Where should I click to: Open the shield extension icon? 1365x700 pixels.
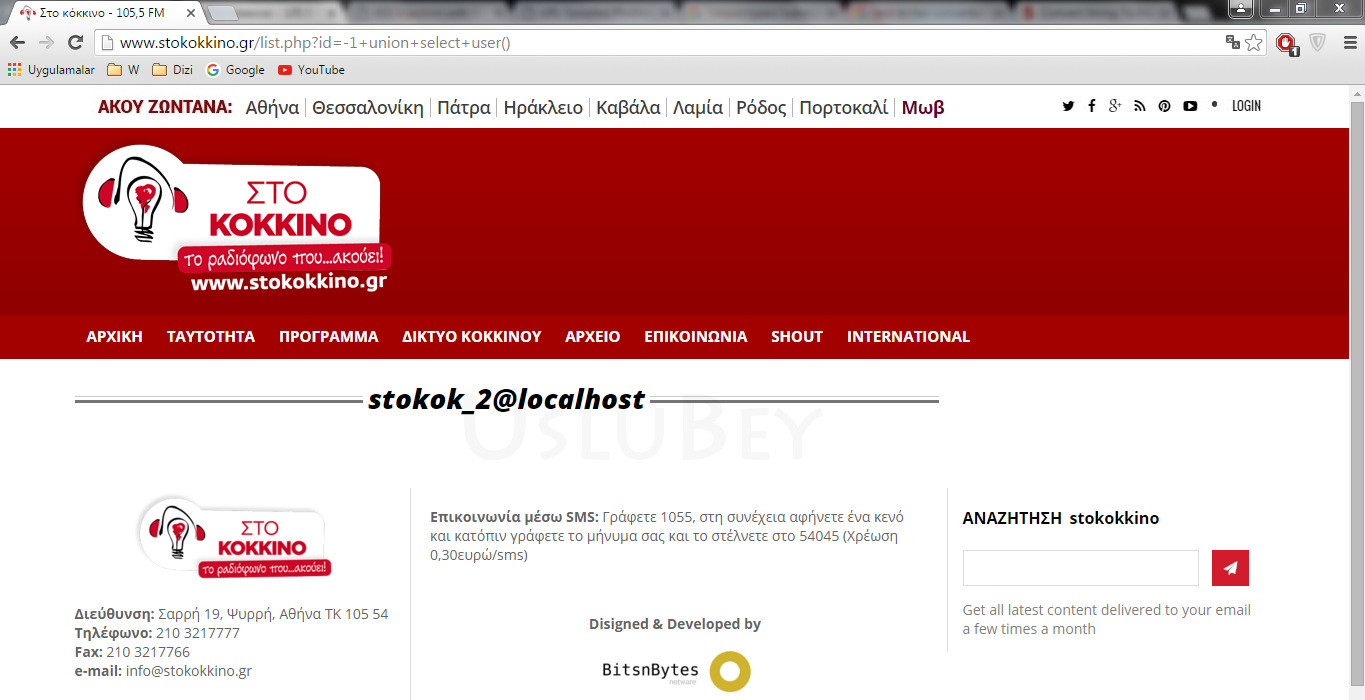tap(1318, 43)
